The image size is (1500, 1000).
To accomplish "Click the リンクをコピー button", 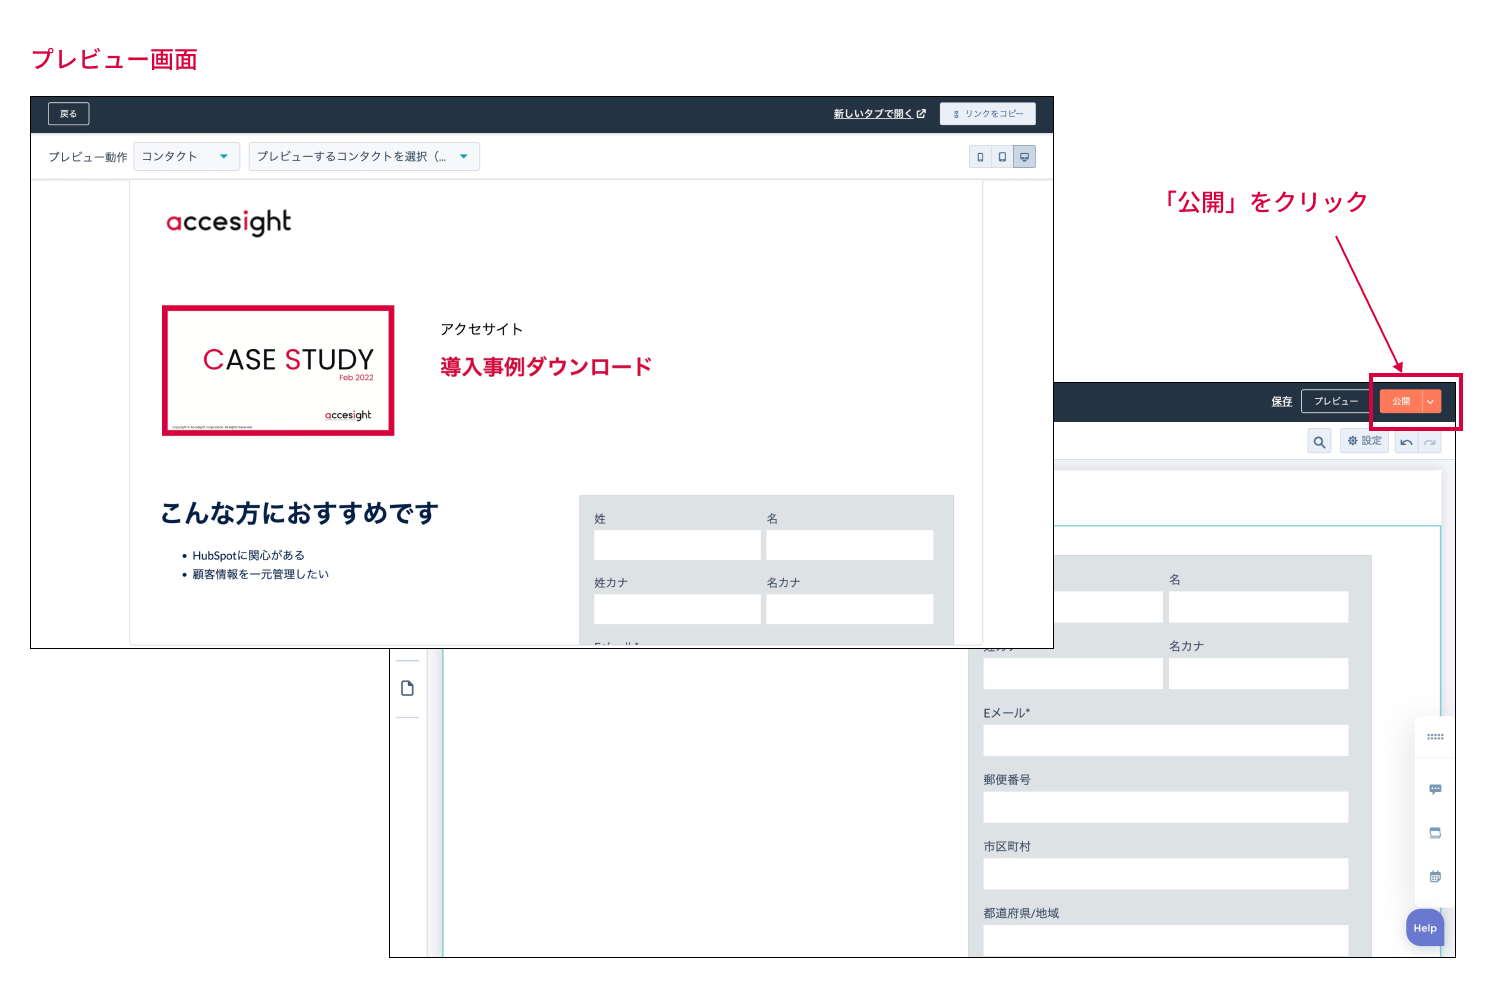I will coord(988,114).
